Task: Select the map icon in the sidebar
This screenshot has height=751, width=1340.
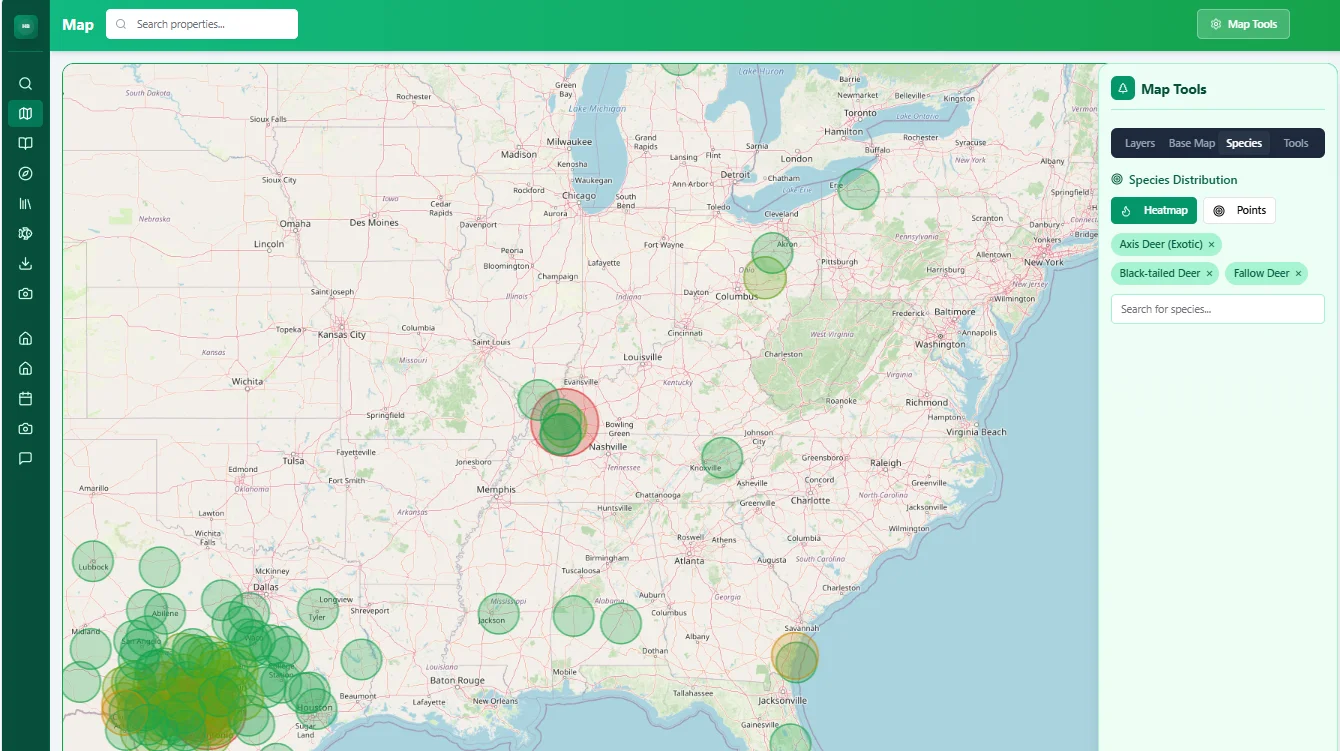Action: (25, 114)
